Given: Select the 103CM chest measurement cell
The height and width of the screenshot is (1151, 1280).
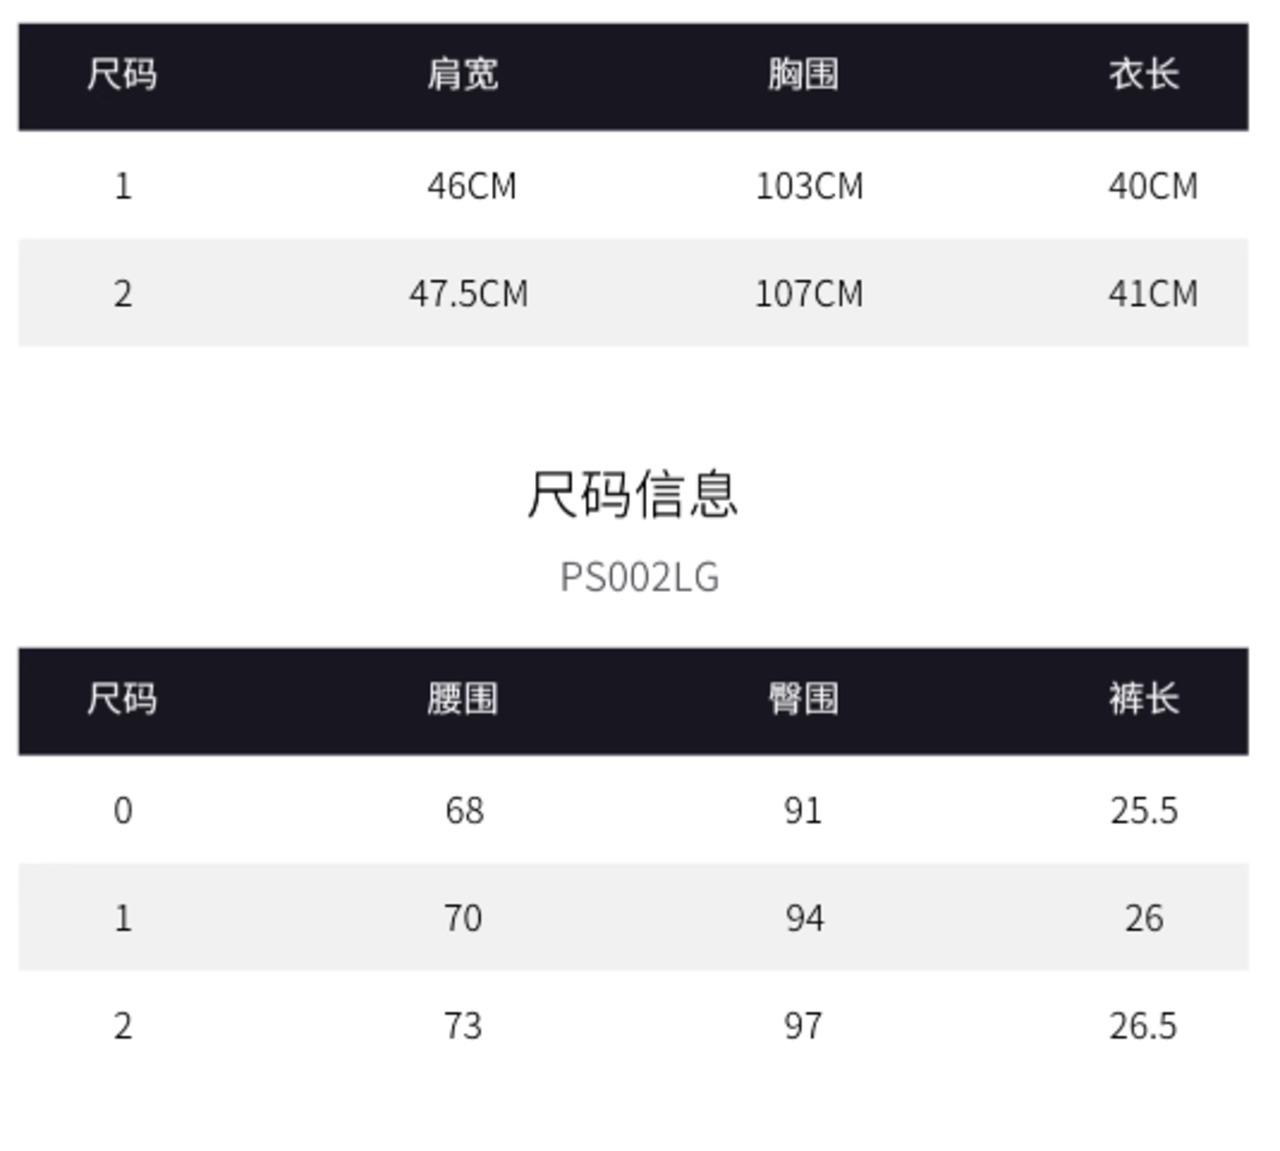Looking at the screenshot, I should click(809, 186).
